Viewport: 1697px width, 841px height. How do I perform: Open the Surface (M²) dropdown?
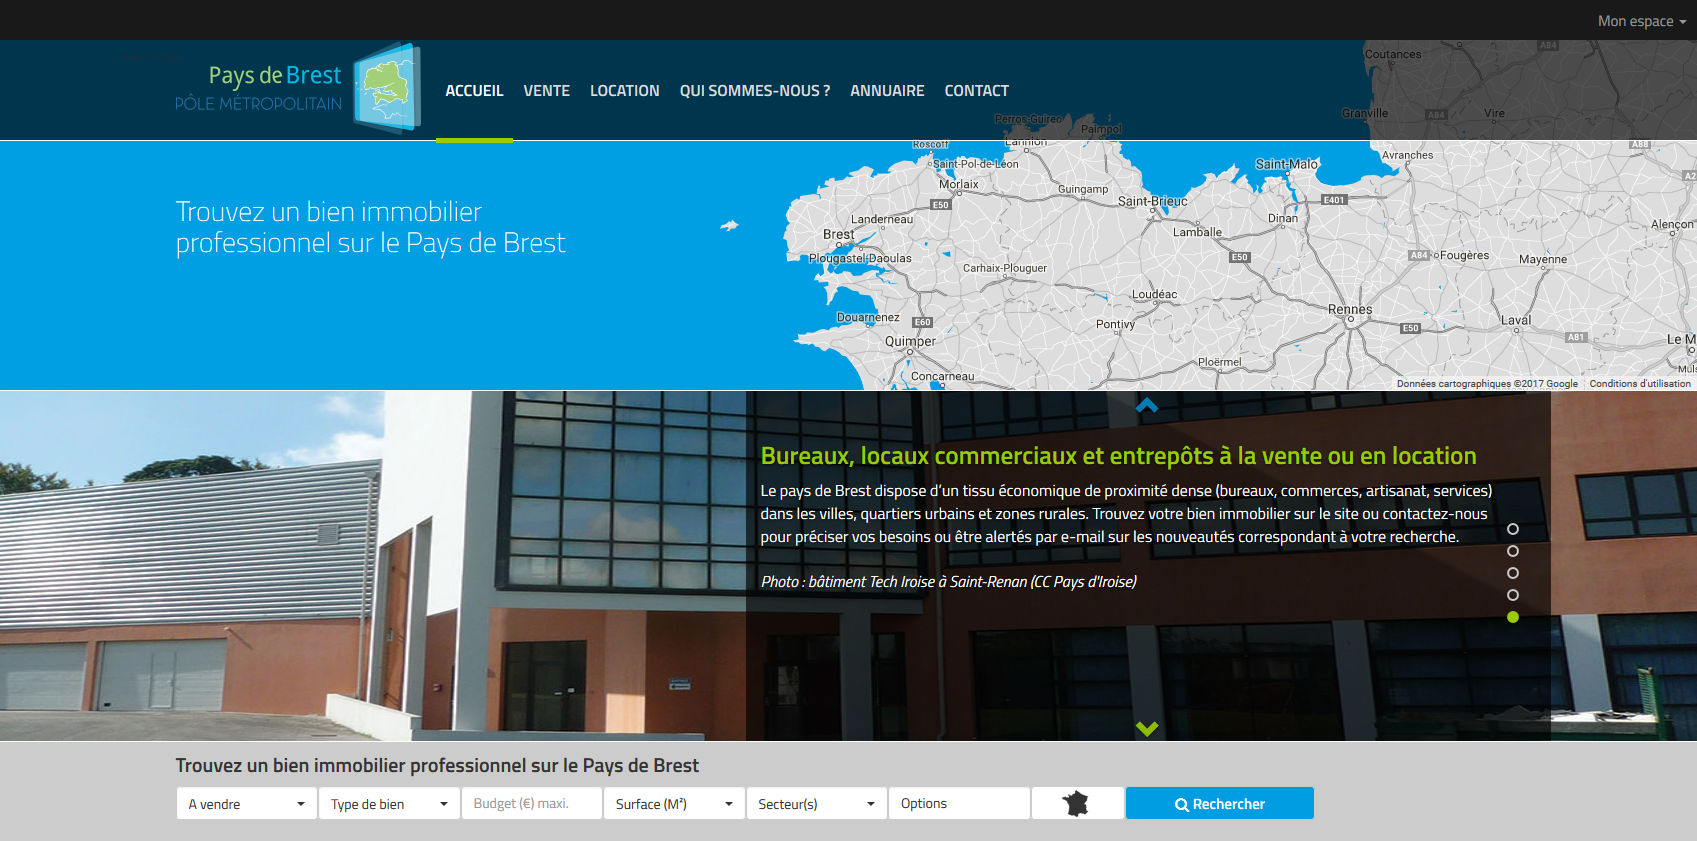click(673, 804)
